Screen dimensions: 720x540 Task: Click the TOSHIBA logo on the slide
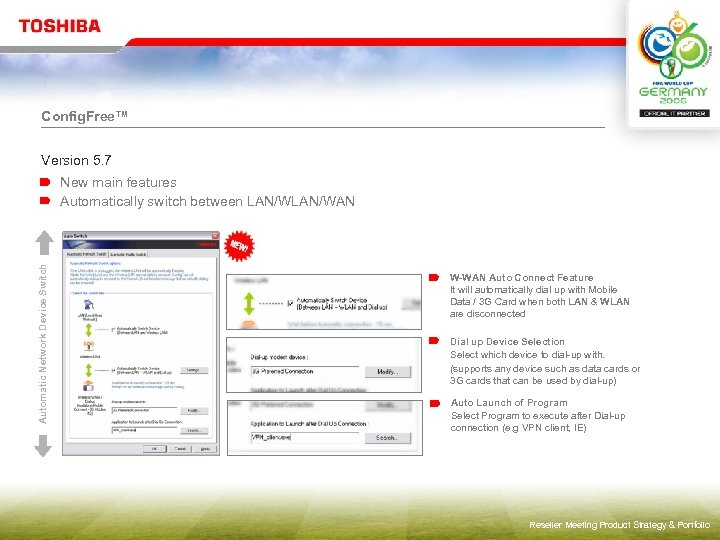click(60, 26)
